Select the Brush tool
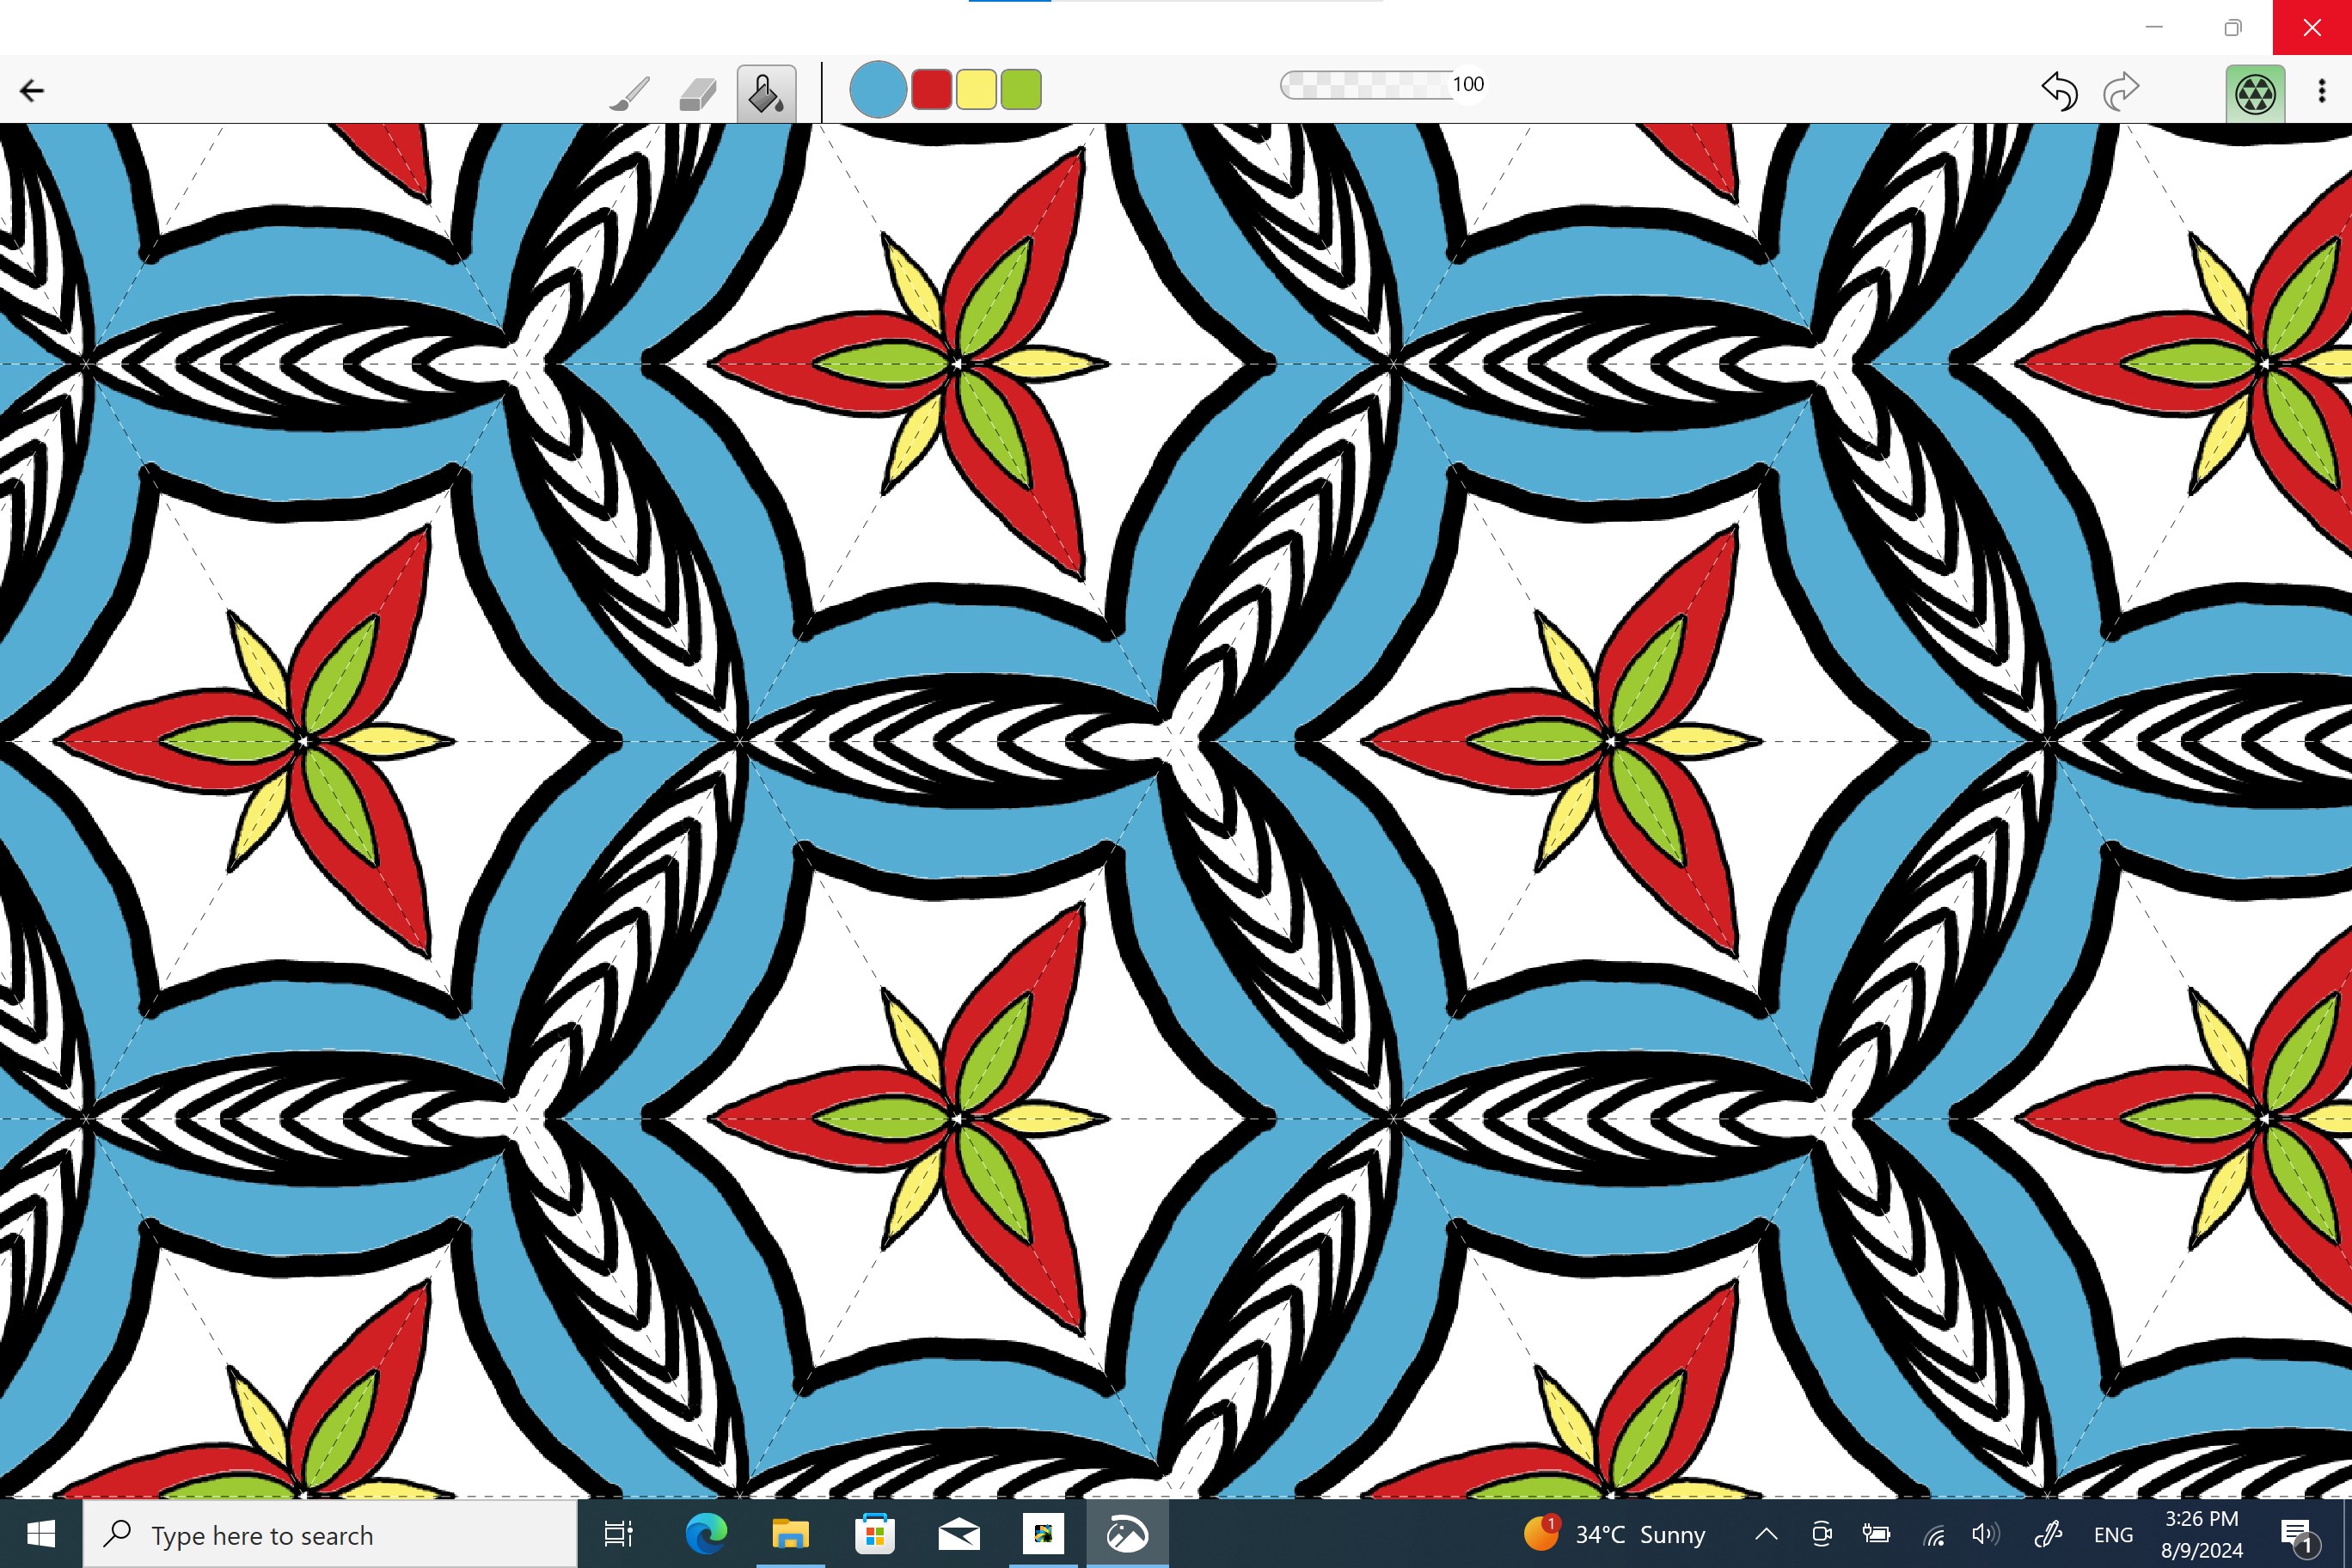 [x=630, y=93]
